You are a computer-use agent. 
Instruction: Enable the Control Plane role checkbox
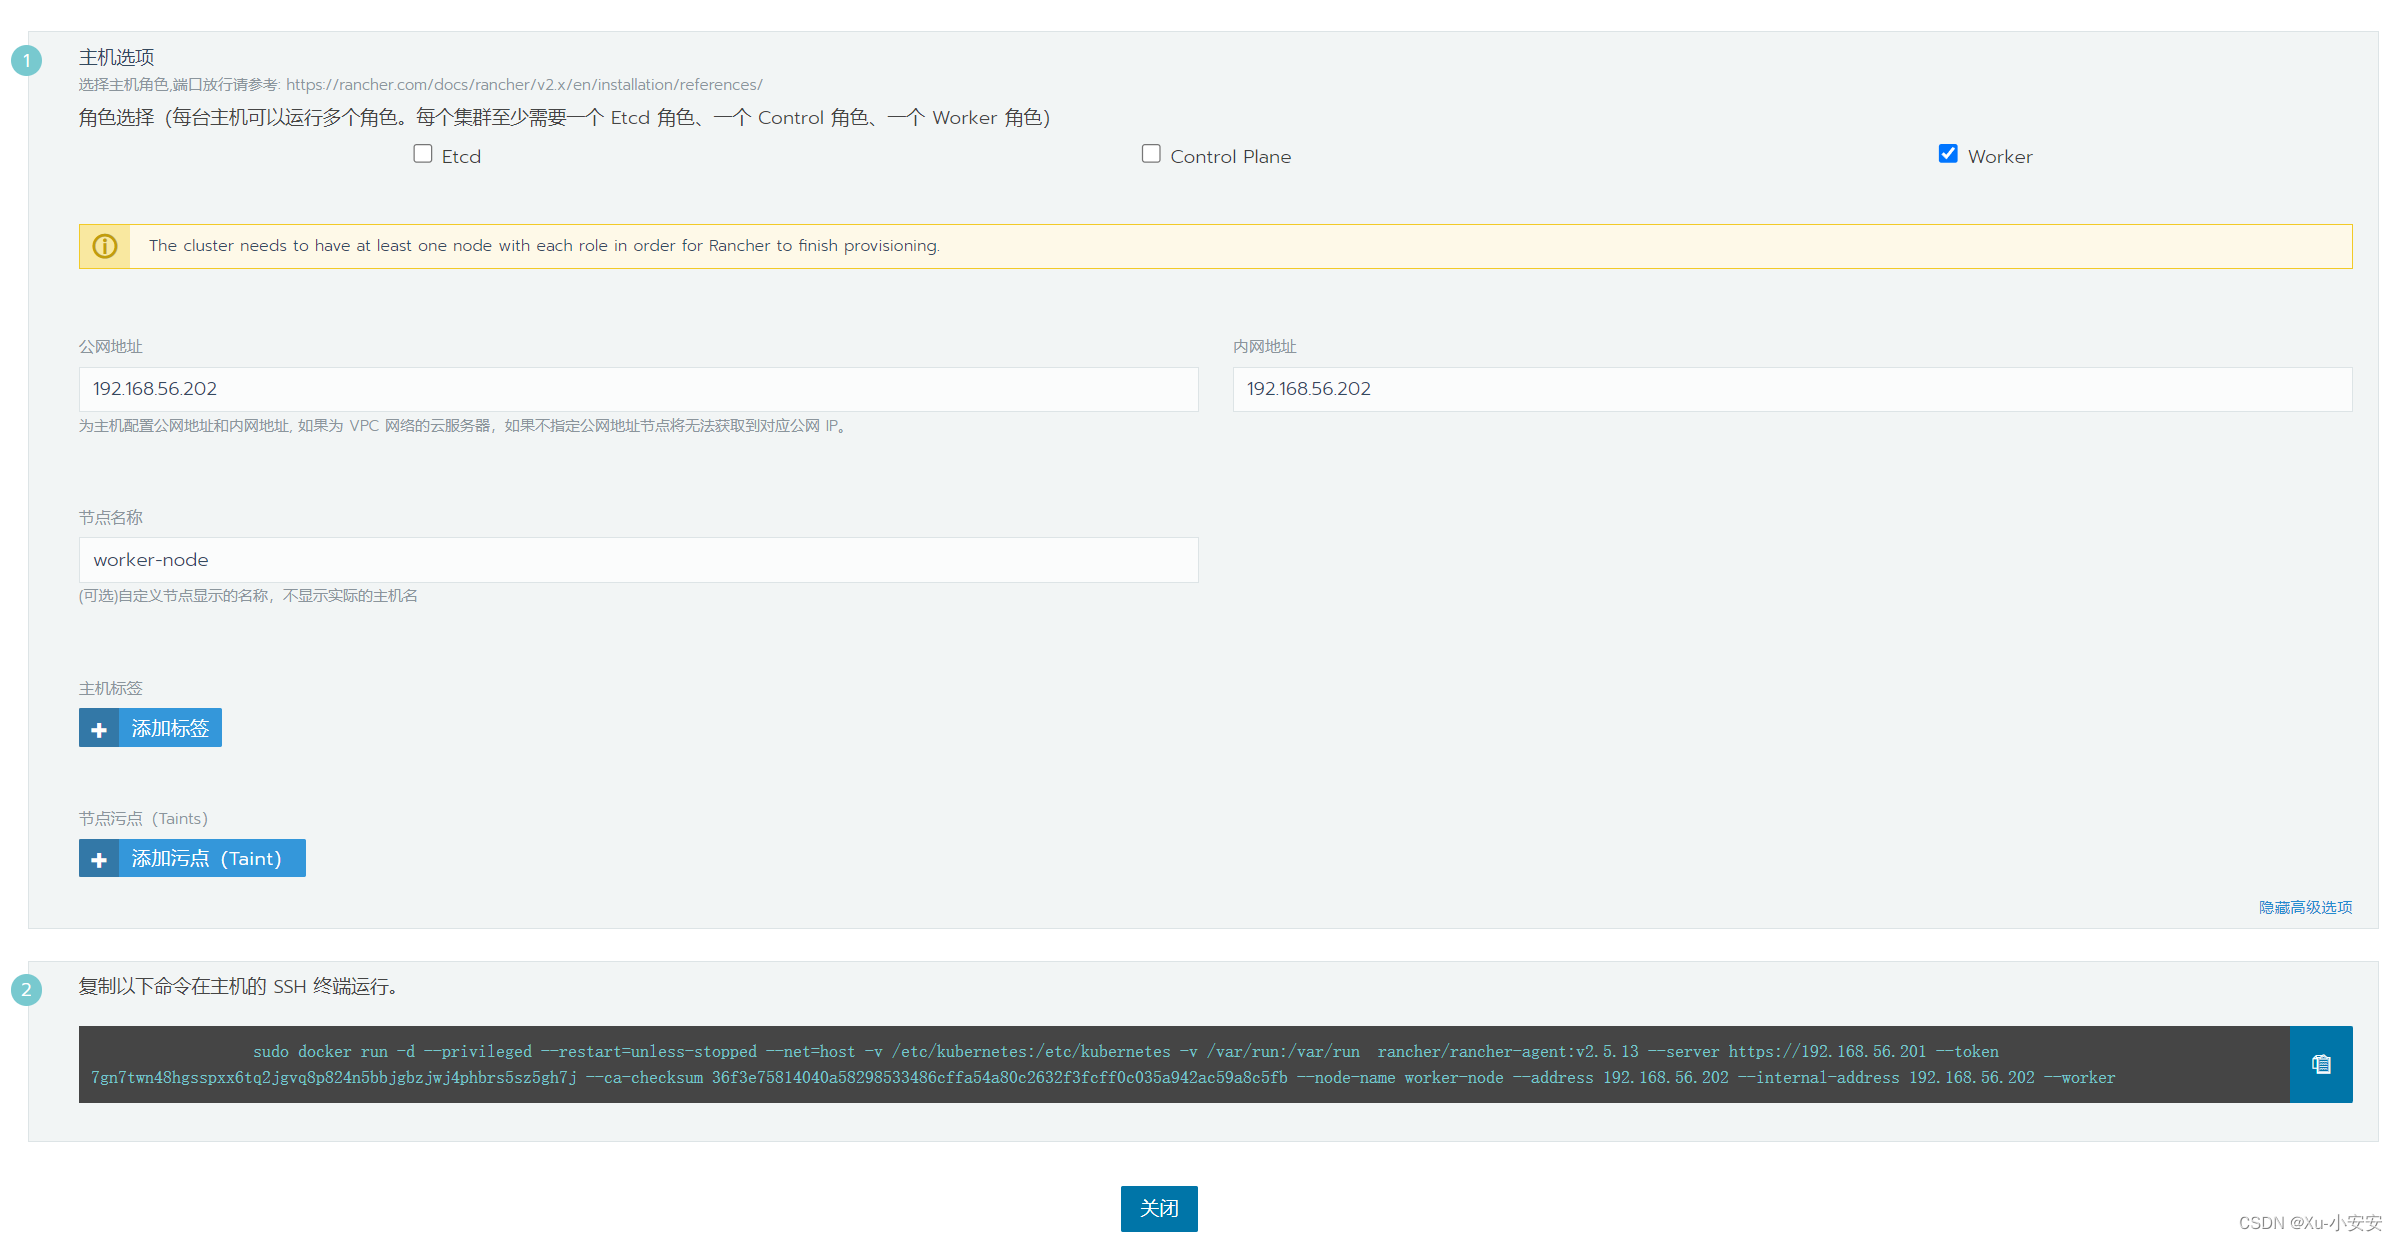[1151, 154]
